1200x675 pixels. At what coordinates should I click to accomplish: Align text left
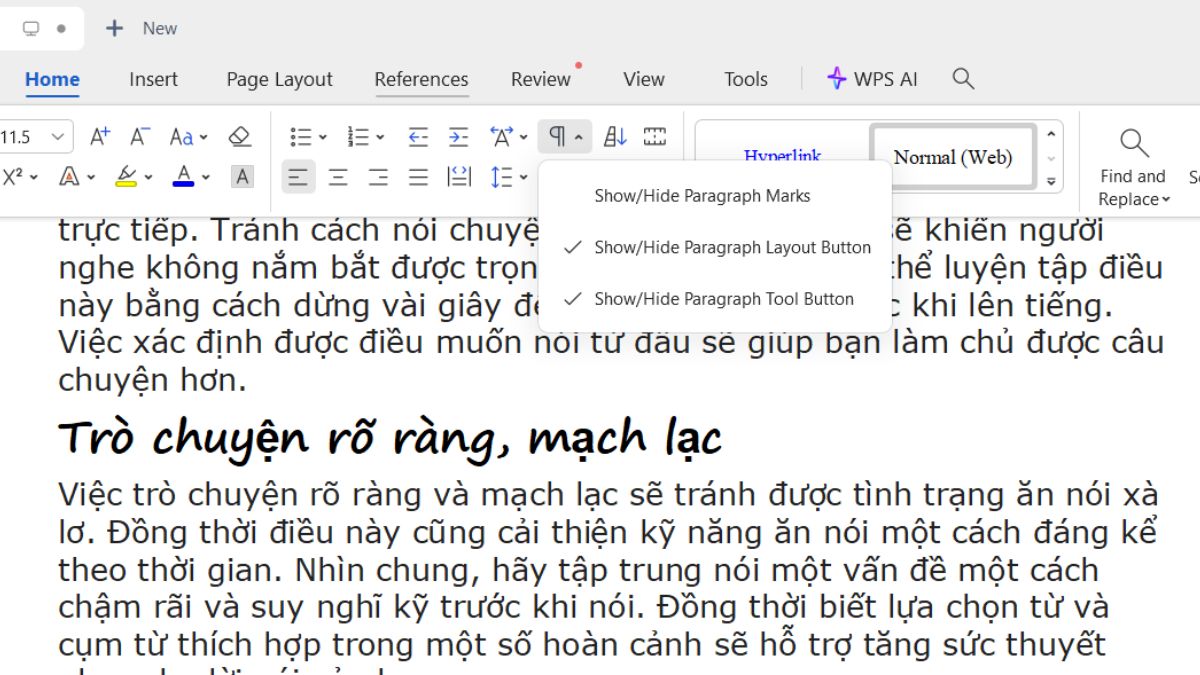click(x=298, y=178)
